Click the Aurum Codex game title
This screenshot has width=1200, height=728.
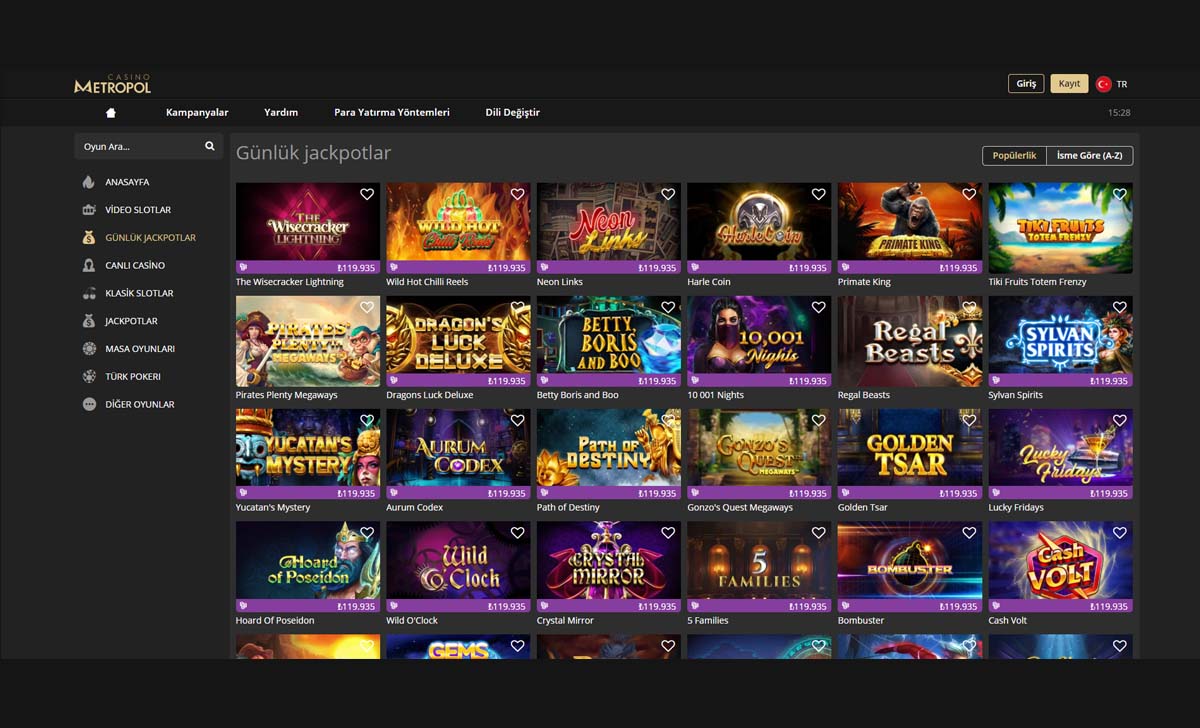click(x=415, y=508)
